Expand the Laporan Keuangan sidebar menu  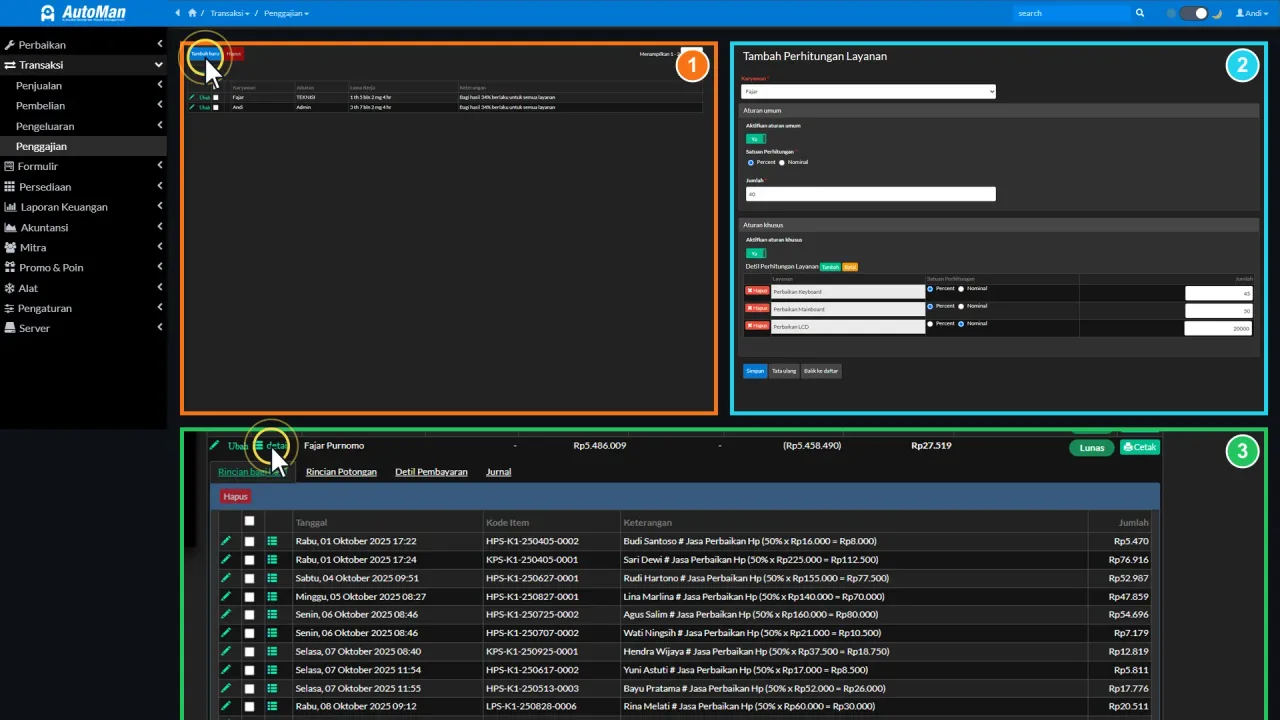pos(83,207)
